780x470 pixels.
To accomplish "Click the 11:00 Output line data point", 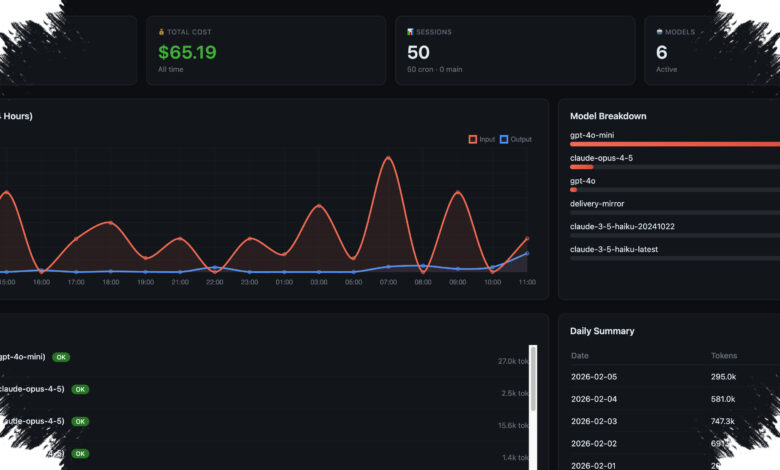I will click(x=527, y=253).
